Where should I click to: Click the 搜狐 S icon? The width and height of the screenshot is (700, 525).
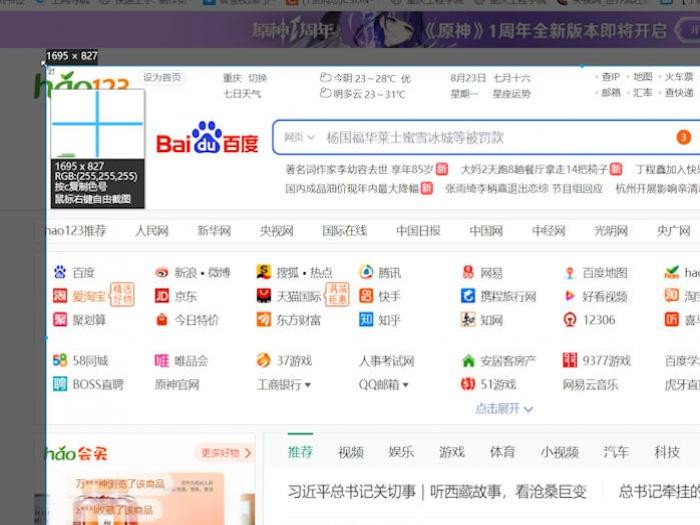[x=264, y=271]
